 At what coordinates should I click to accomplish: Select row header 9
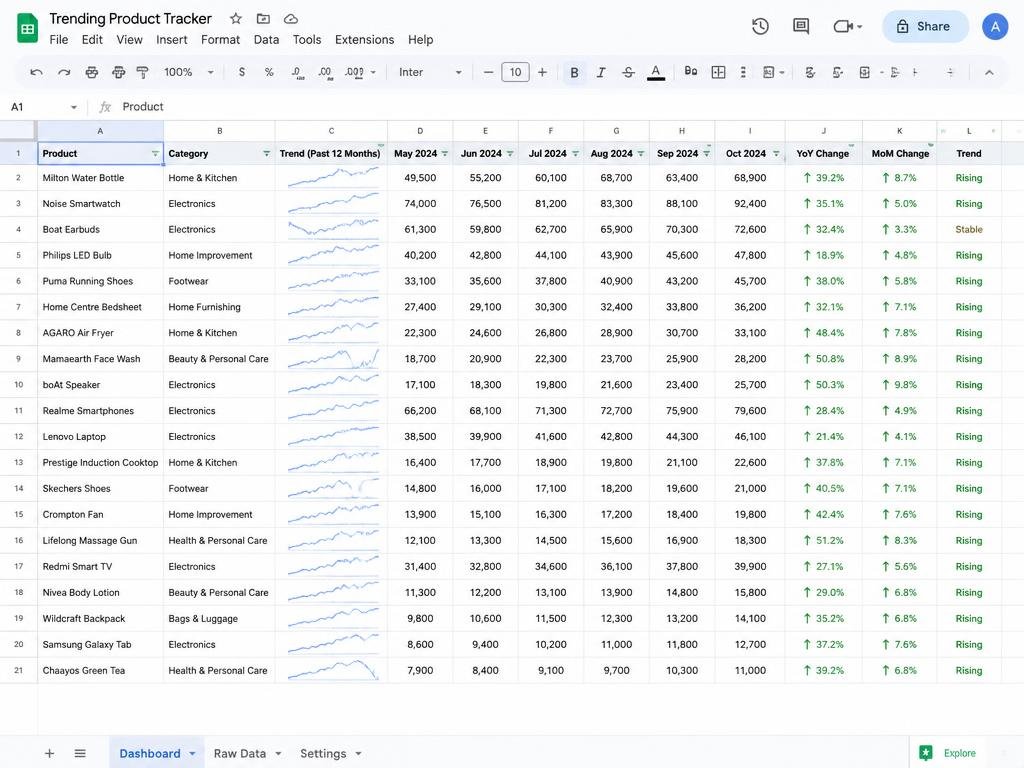[x=18, y=359]
